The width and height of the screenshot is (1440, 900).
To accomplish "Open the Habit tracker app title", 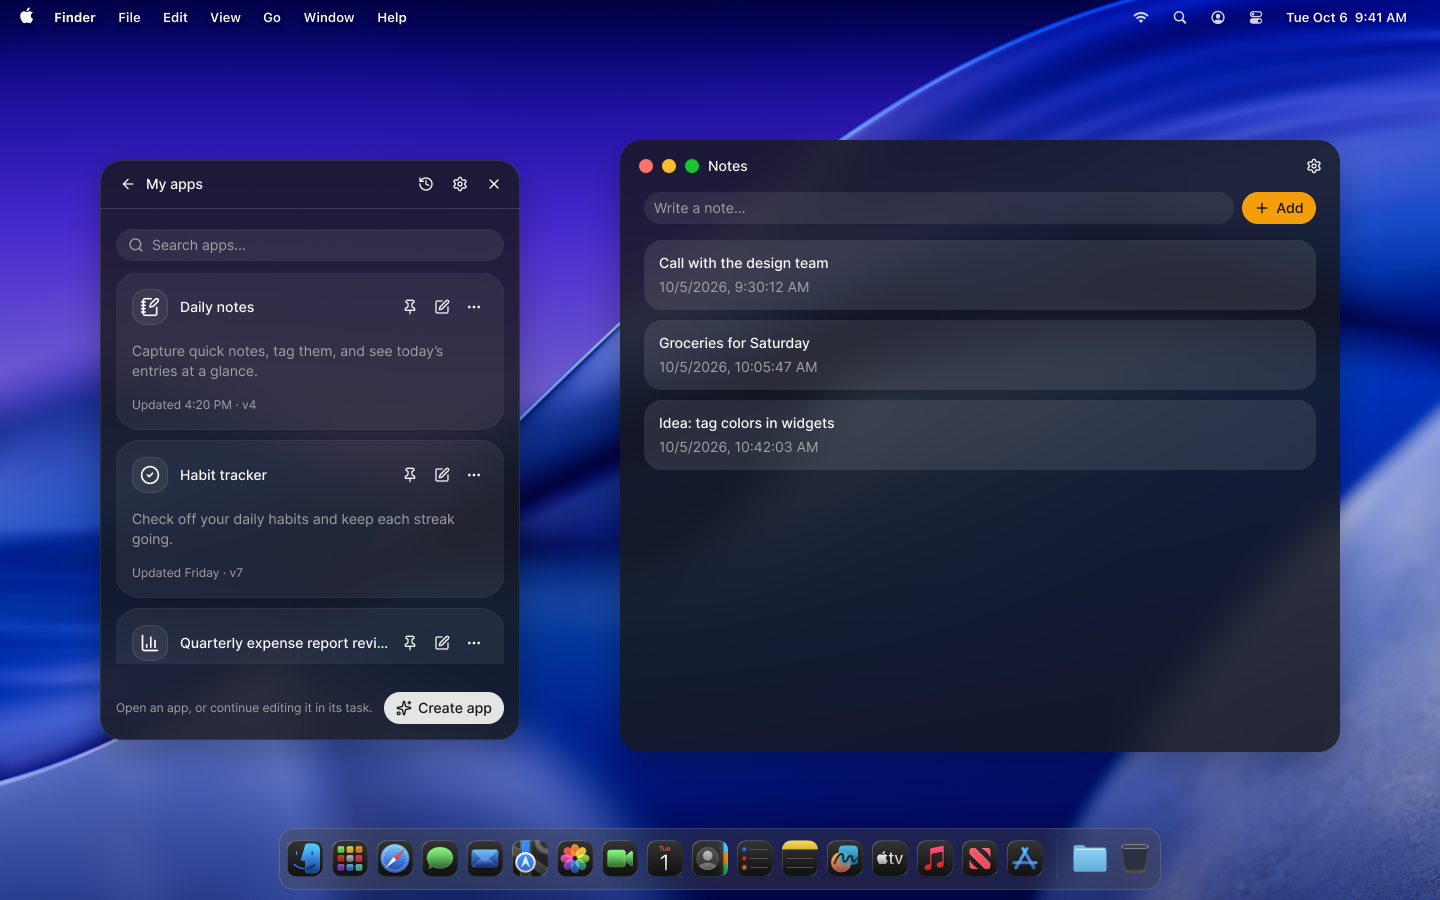I will (223, 475).
